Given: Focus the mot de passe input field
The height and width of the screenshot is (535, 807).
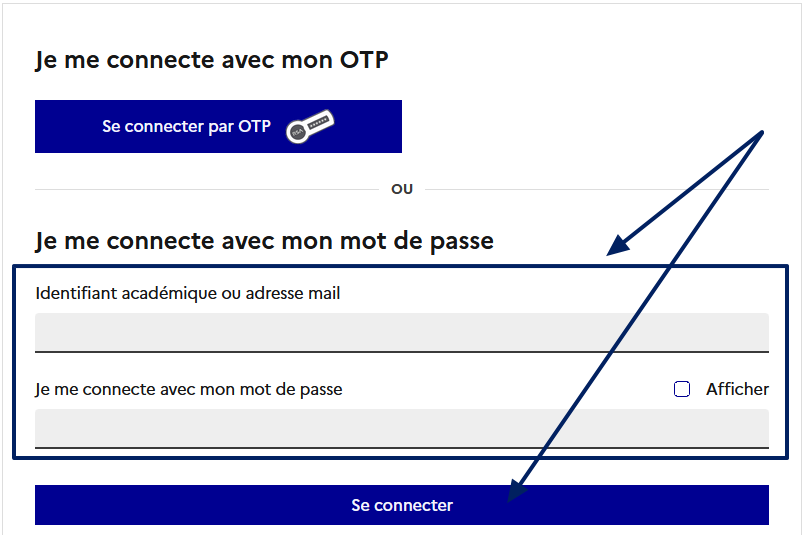Looking at the screenshot, I should [402, 429].
